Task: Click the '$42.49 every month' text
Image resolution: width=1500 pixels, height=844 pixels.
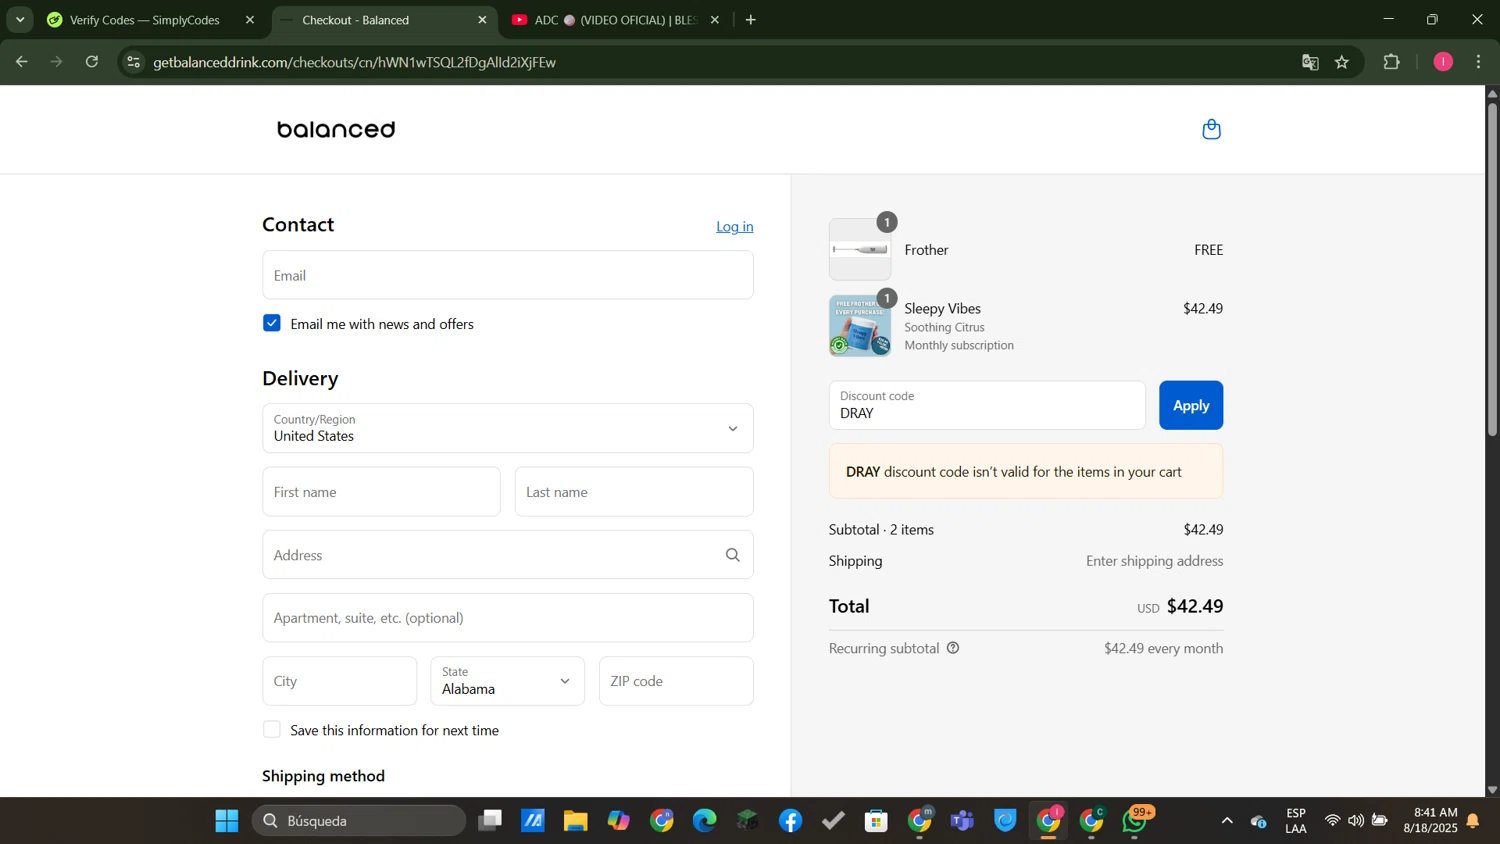Action: point(1164,648)
